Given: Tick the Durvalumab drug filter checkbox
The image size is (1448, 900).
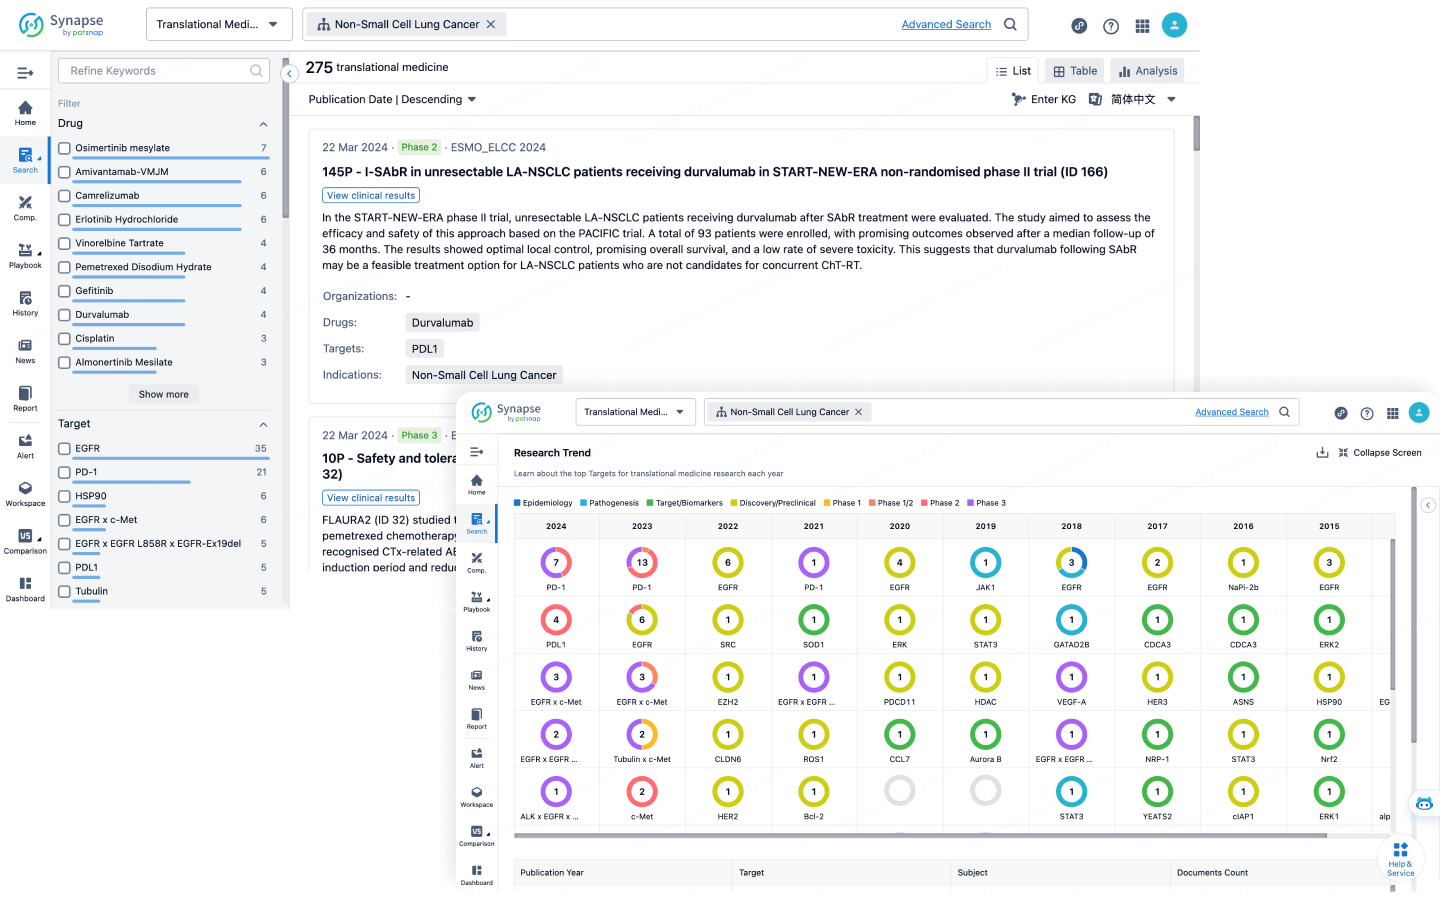Looking at the screenshot, I should [64, 315].
